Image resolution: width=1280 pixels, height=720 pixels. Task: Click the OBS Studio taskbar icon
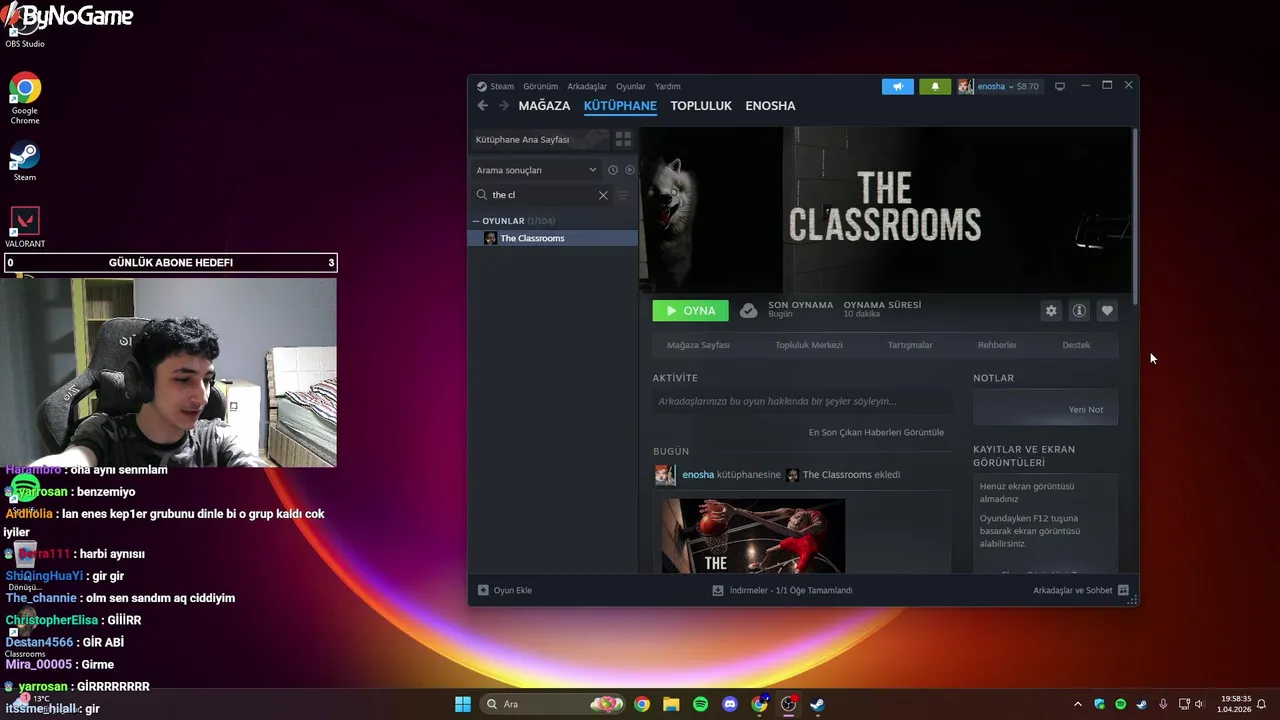(x=788, y=704)
